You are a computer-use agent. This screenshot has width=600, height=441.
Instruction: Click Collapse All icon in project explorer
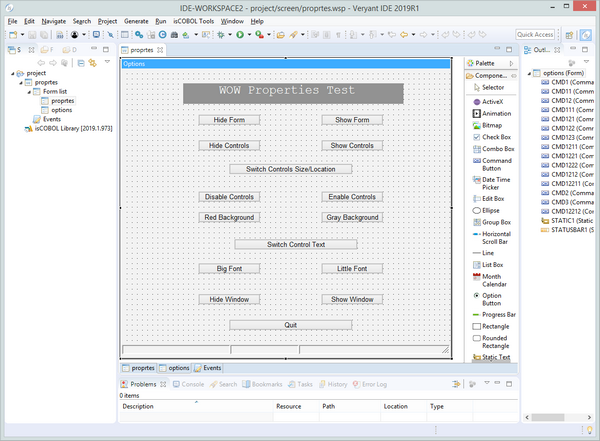click(x=82, y=62)
